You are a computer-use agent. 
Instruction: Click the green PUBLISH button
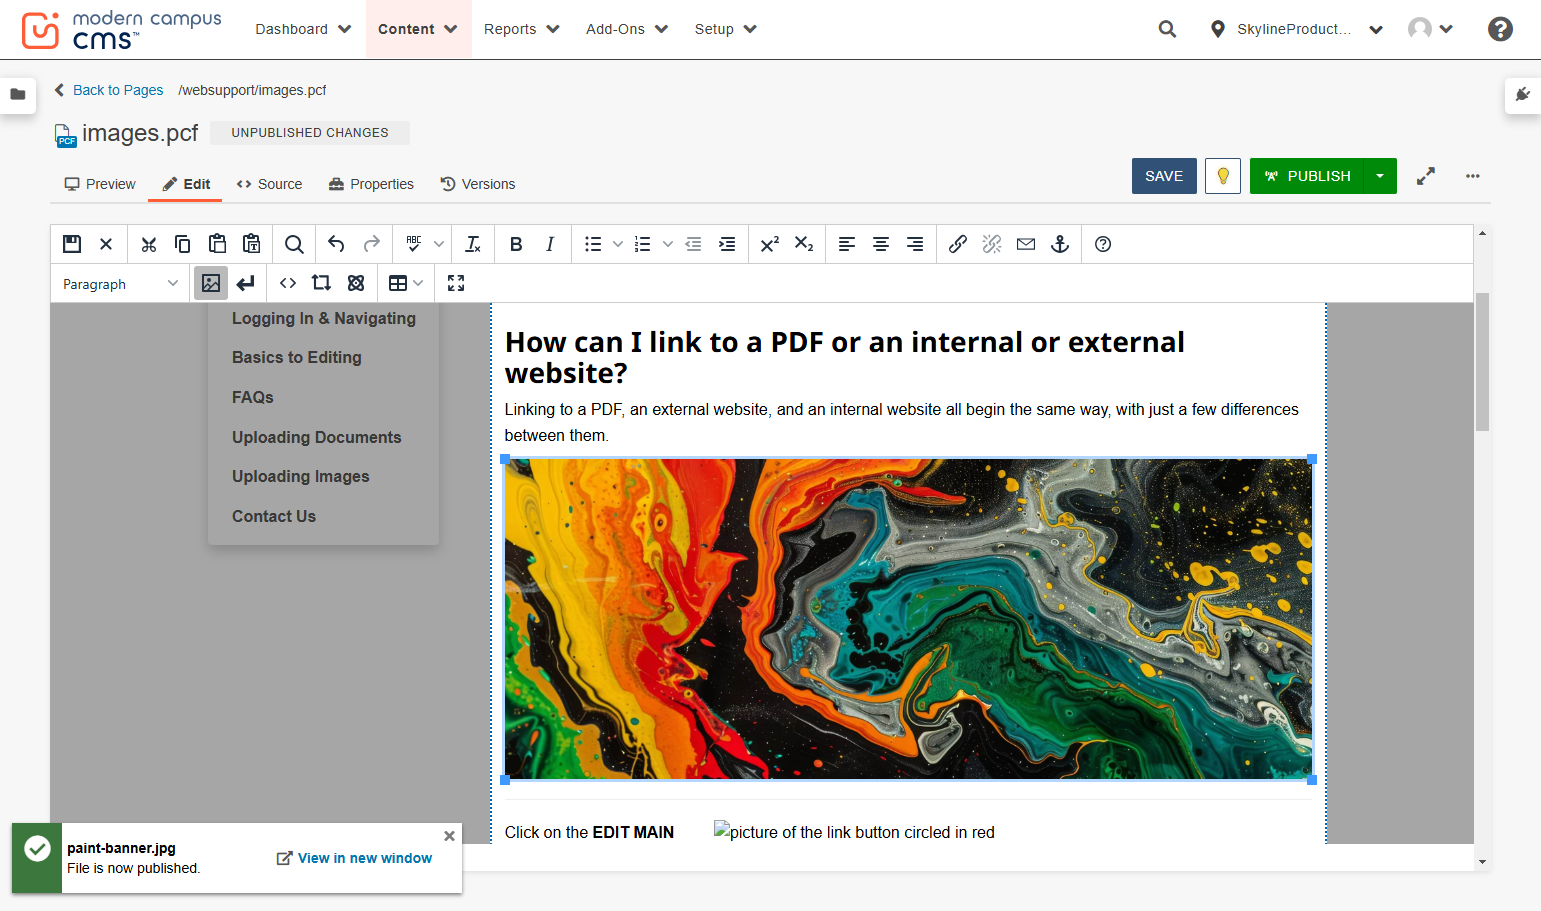pos(1307,176)
